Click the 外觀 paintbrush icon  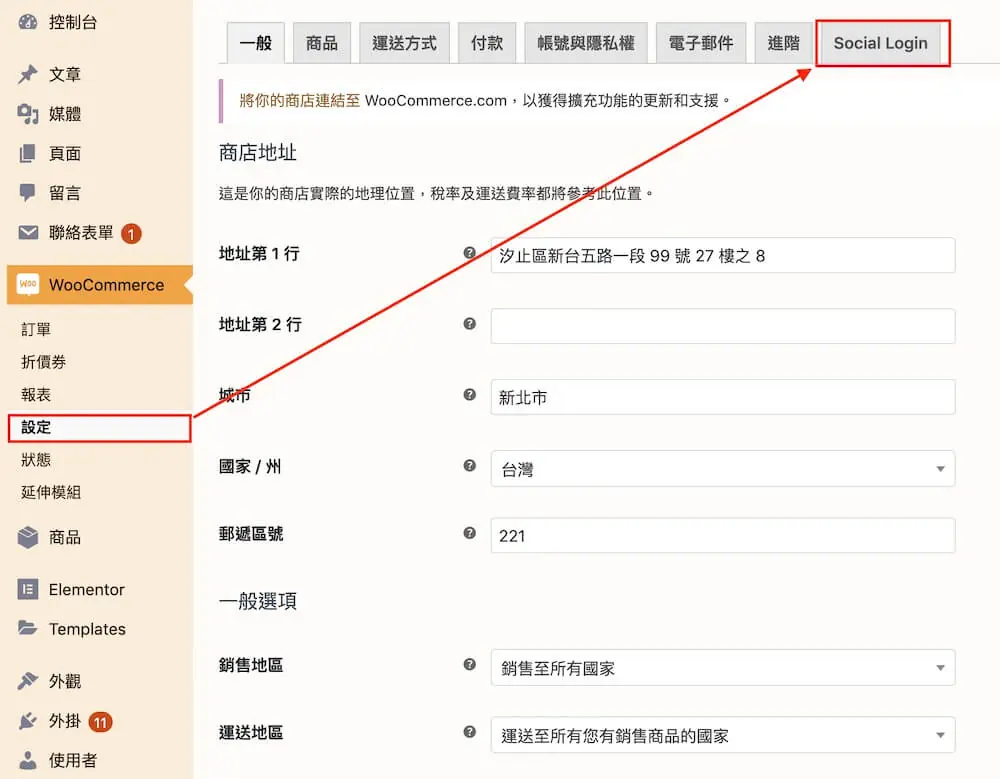tap(28, 681)
